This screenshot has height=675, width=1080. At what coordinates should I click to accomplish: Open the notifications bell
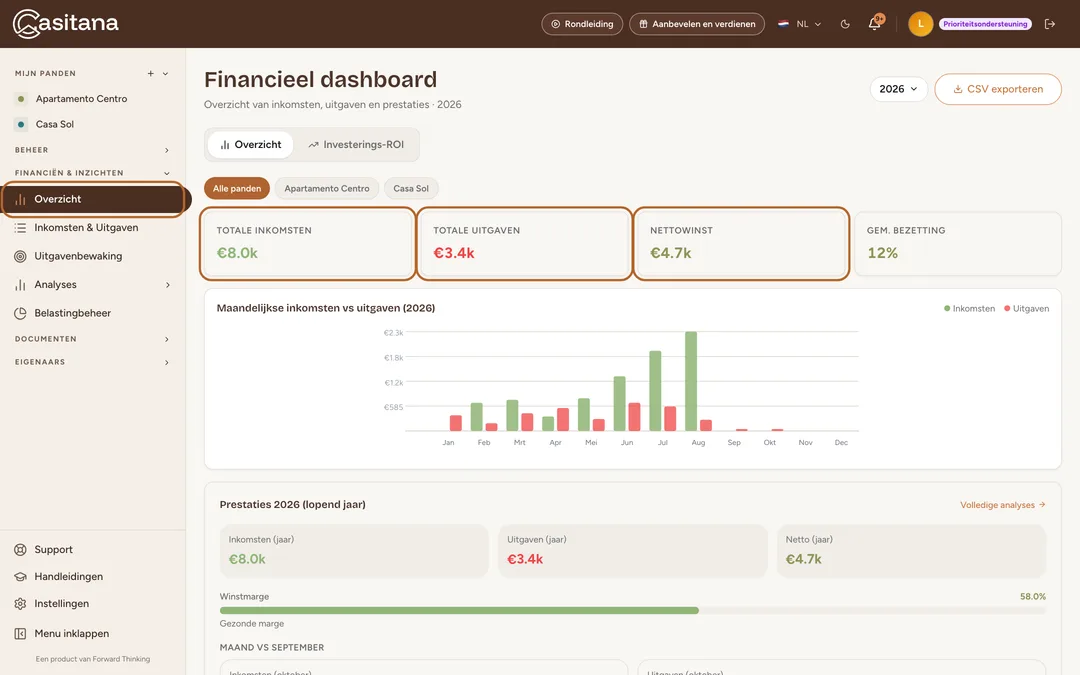[x=875, y=23]
